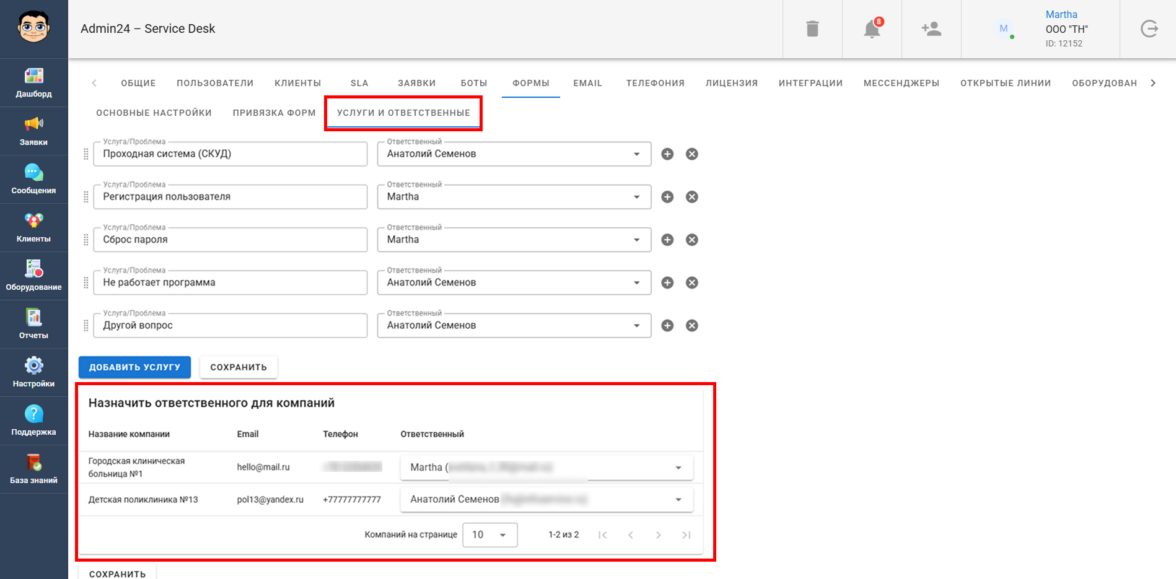
Task: Click Сохранить button next to Добавить услугу
Action: 238,367
